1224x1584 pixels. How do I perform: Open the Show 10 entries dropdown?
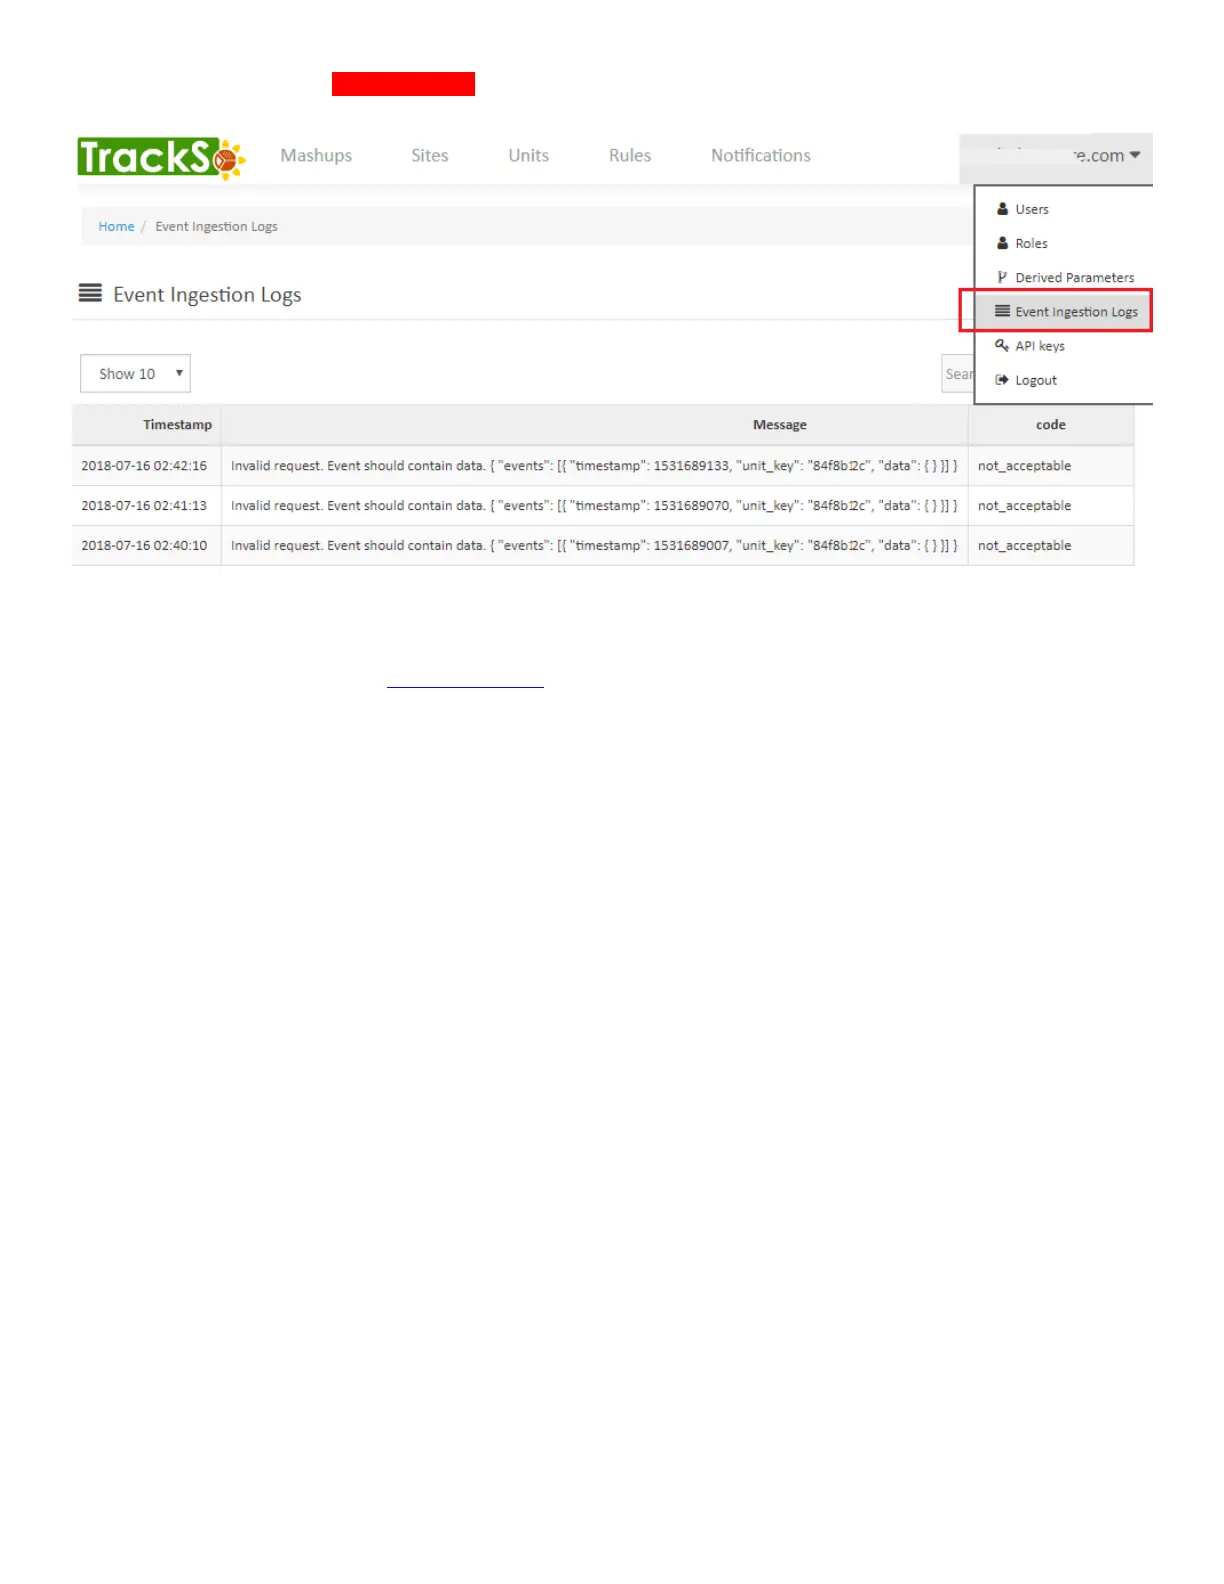click(135, 373)
